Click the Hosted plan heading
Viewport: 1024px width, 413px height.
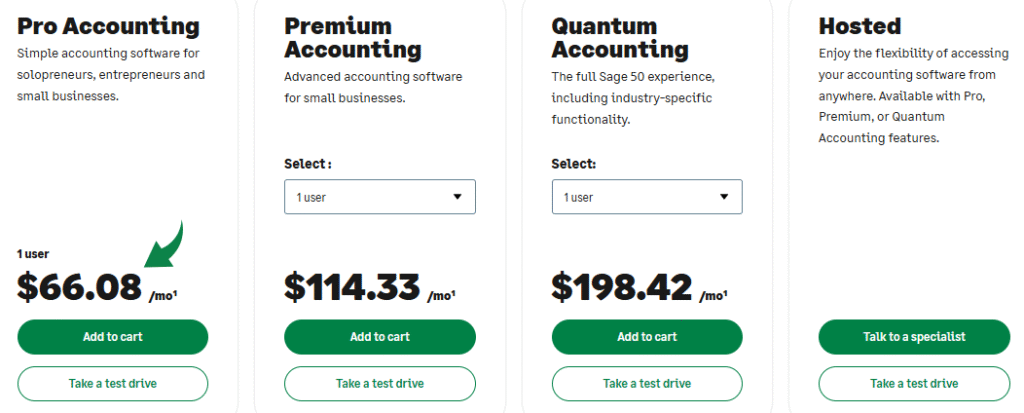859,27
